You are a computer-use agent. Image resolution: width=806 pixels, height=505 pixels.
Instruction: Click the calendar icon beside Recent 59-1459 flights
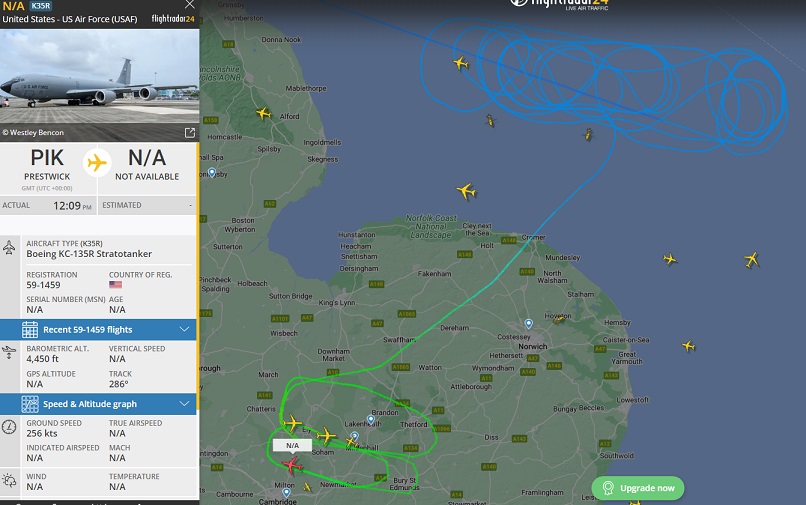coord(30,330)
